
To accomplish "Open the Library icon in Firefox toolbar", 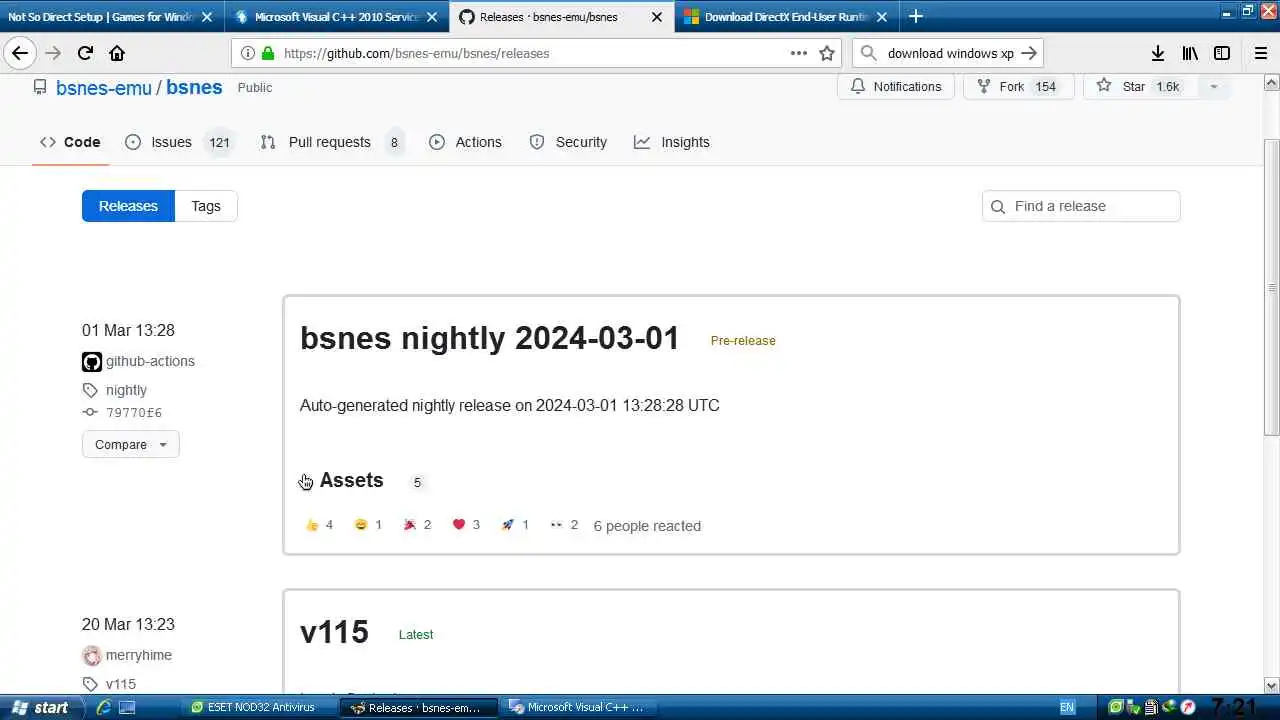I will tap(1190, 53).
